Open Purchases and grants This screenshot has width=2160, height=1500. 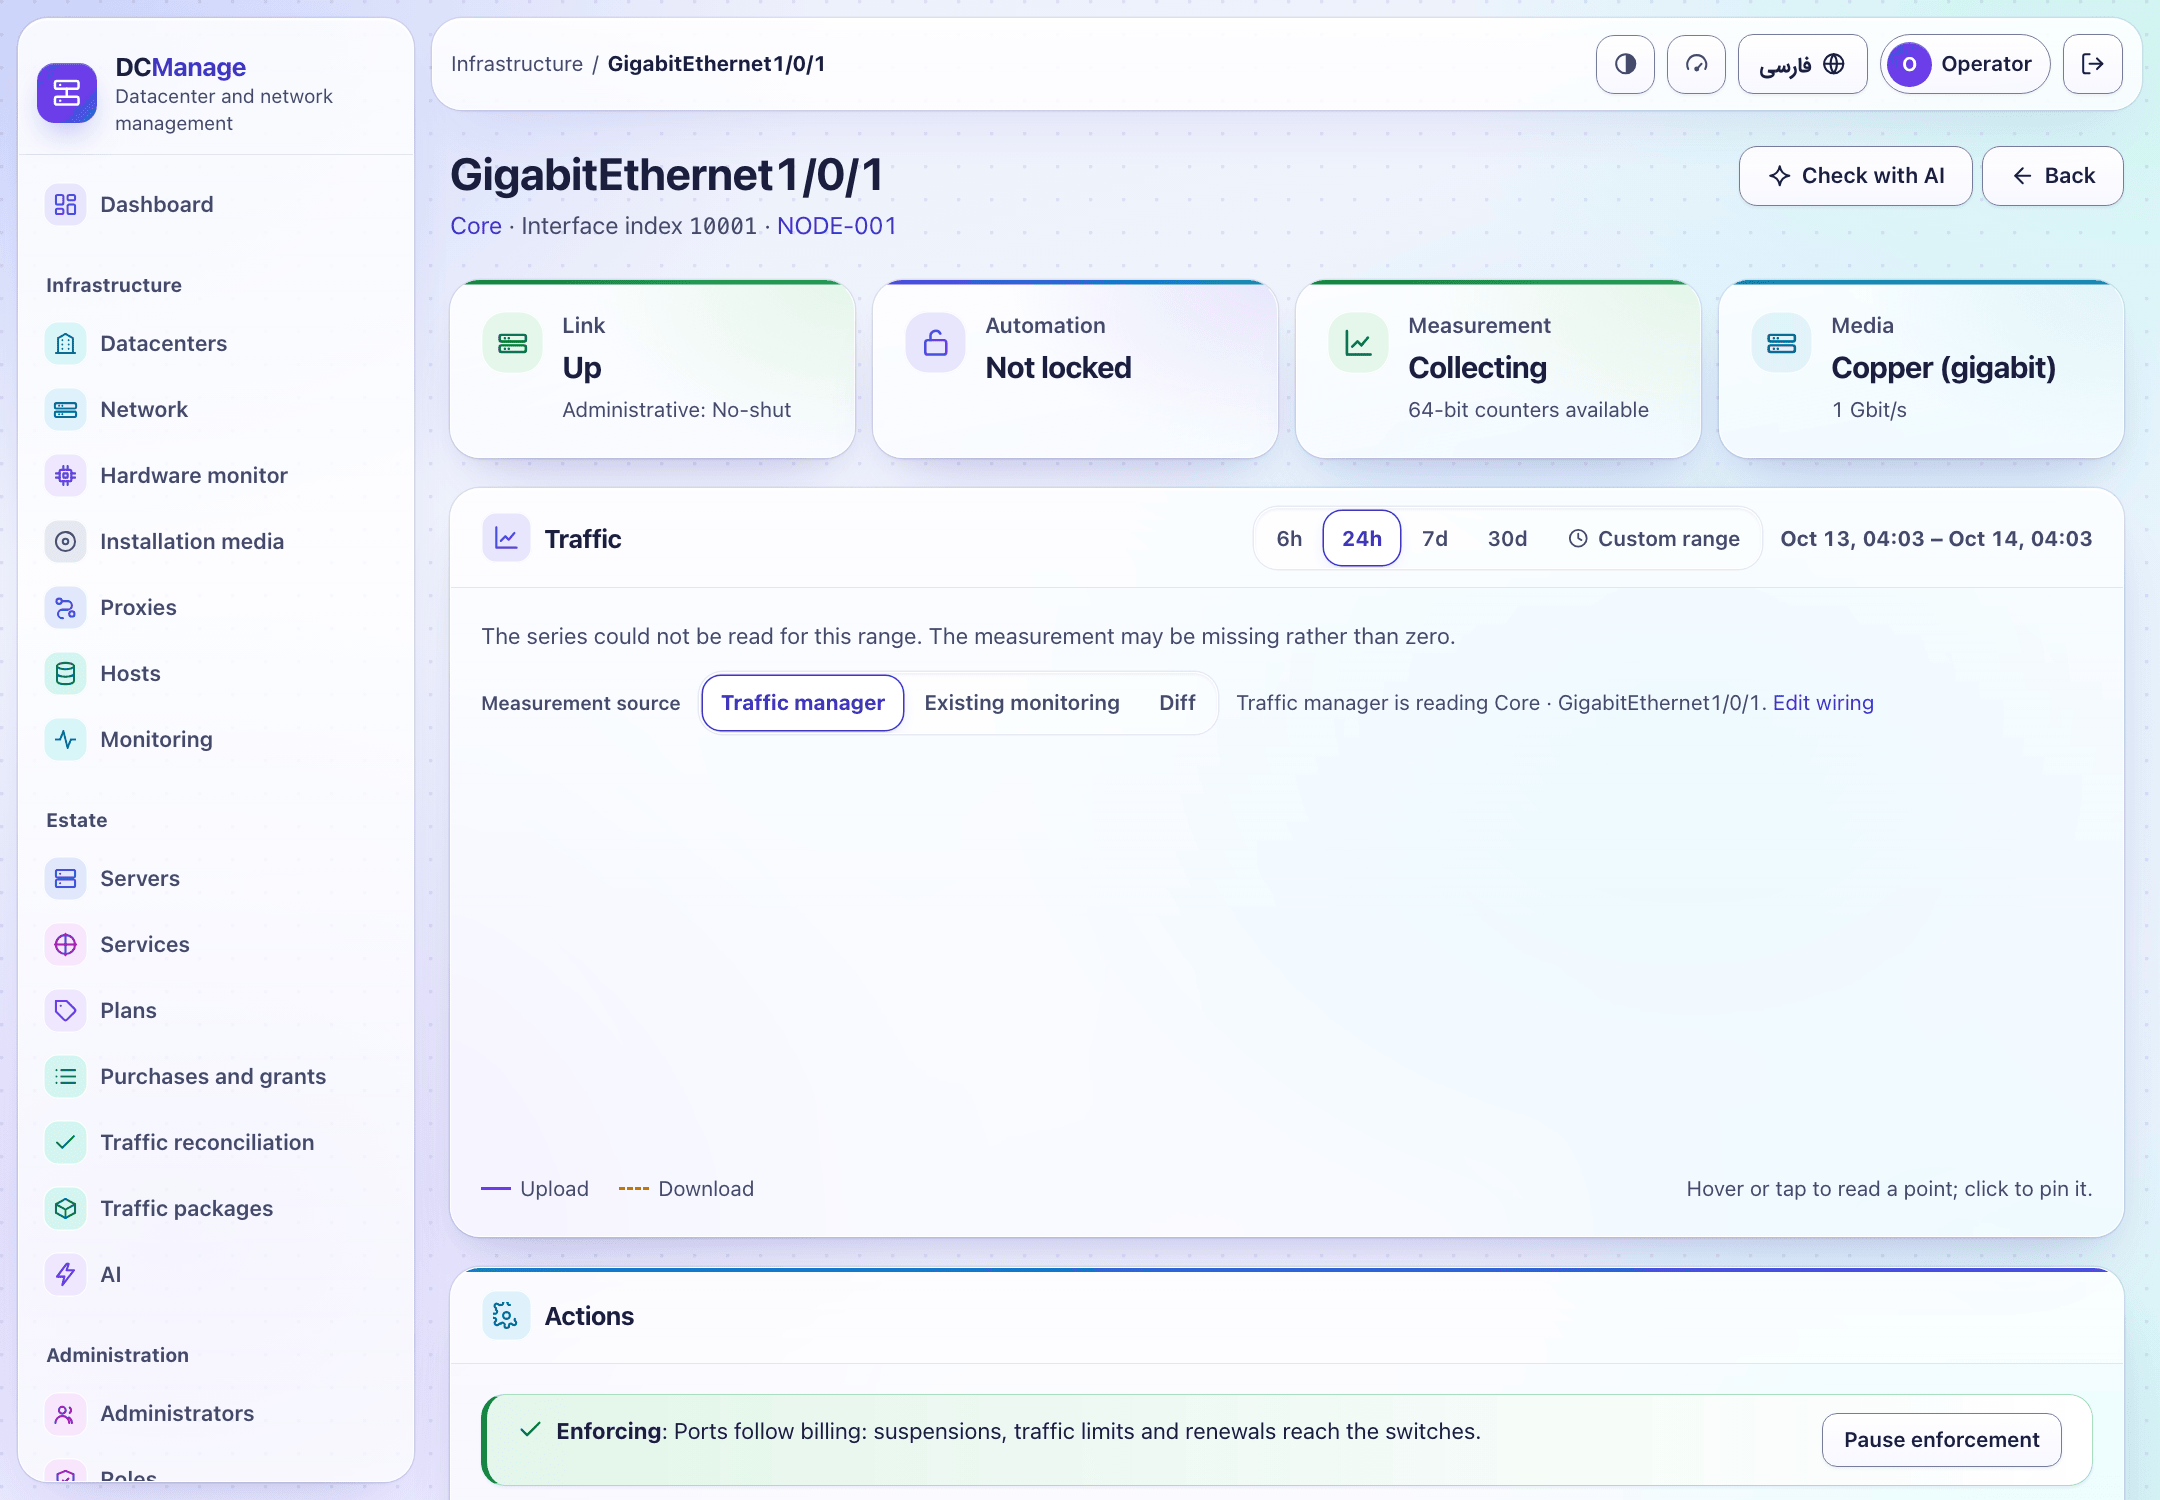tap(216, 1076)
